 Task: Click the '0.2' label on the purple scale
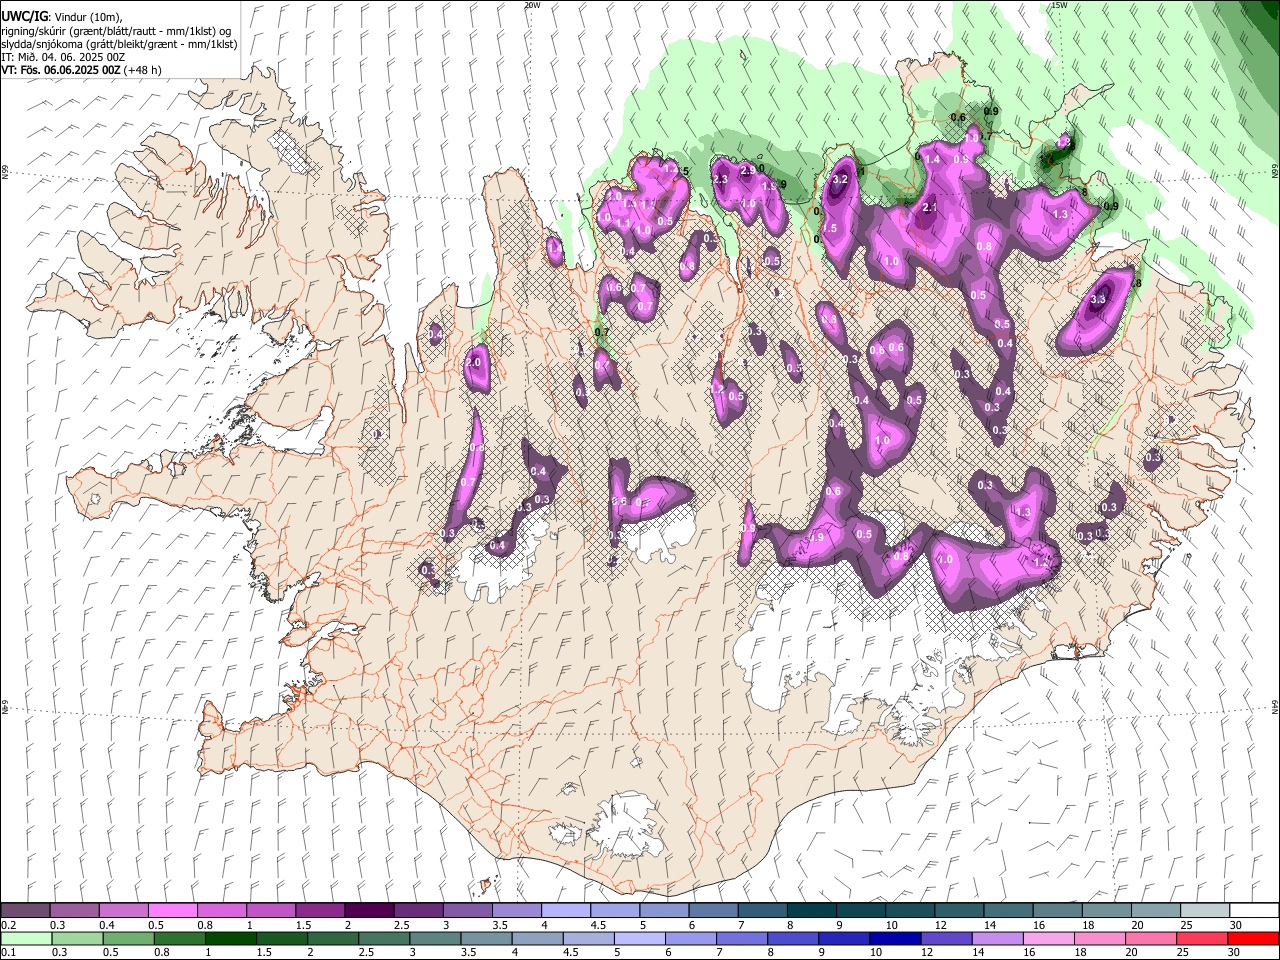point(8,925)
